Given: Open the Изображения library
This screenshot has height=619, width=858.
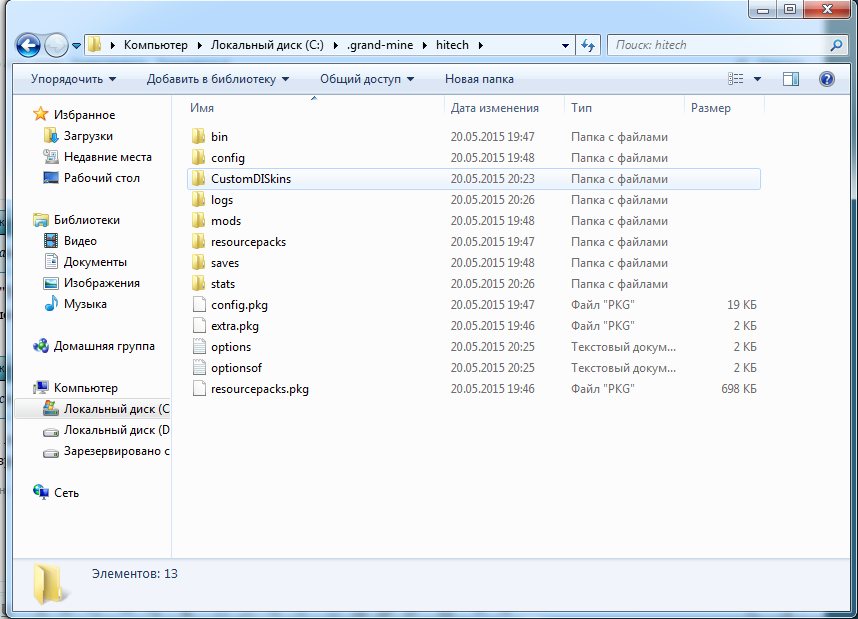Looking at the screenshot, I should coord(91,283).
